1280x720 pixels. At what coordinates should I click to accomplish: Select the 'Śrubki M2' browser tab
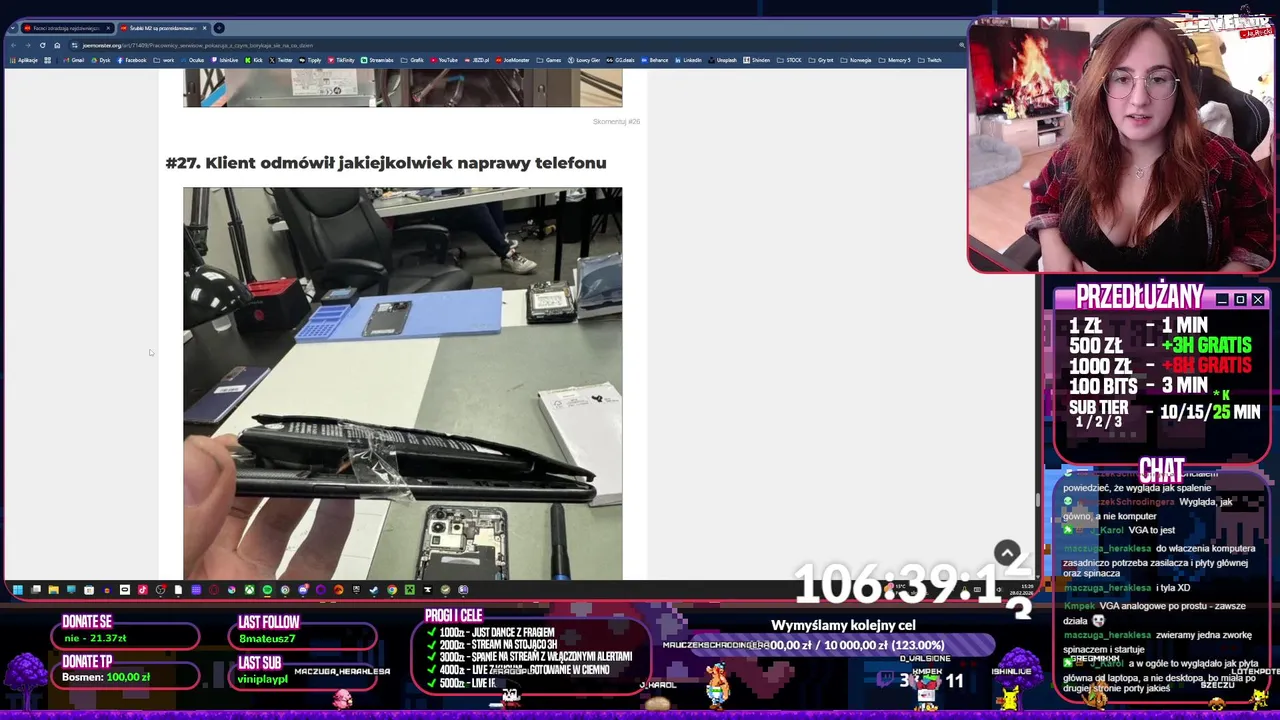pos(163,28)
